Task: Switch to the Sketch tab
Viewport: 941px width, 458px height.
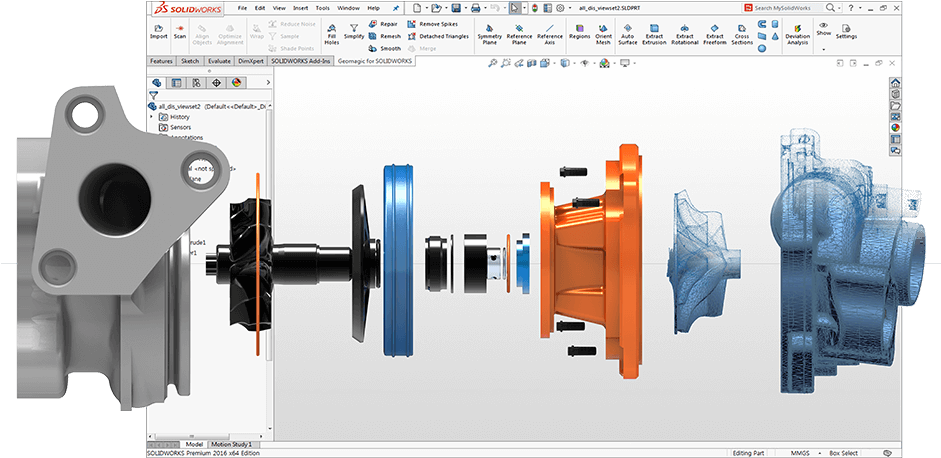Action: point(190,61)
